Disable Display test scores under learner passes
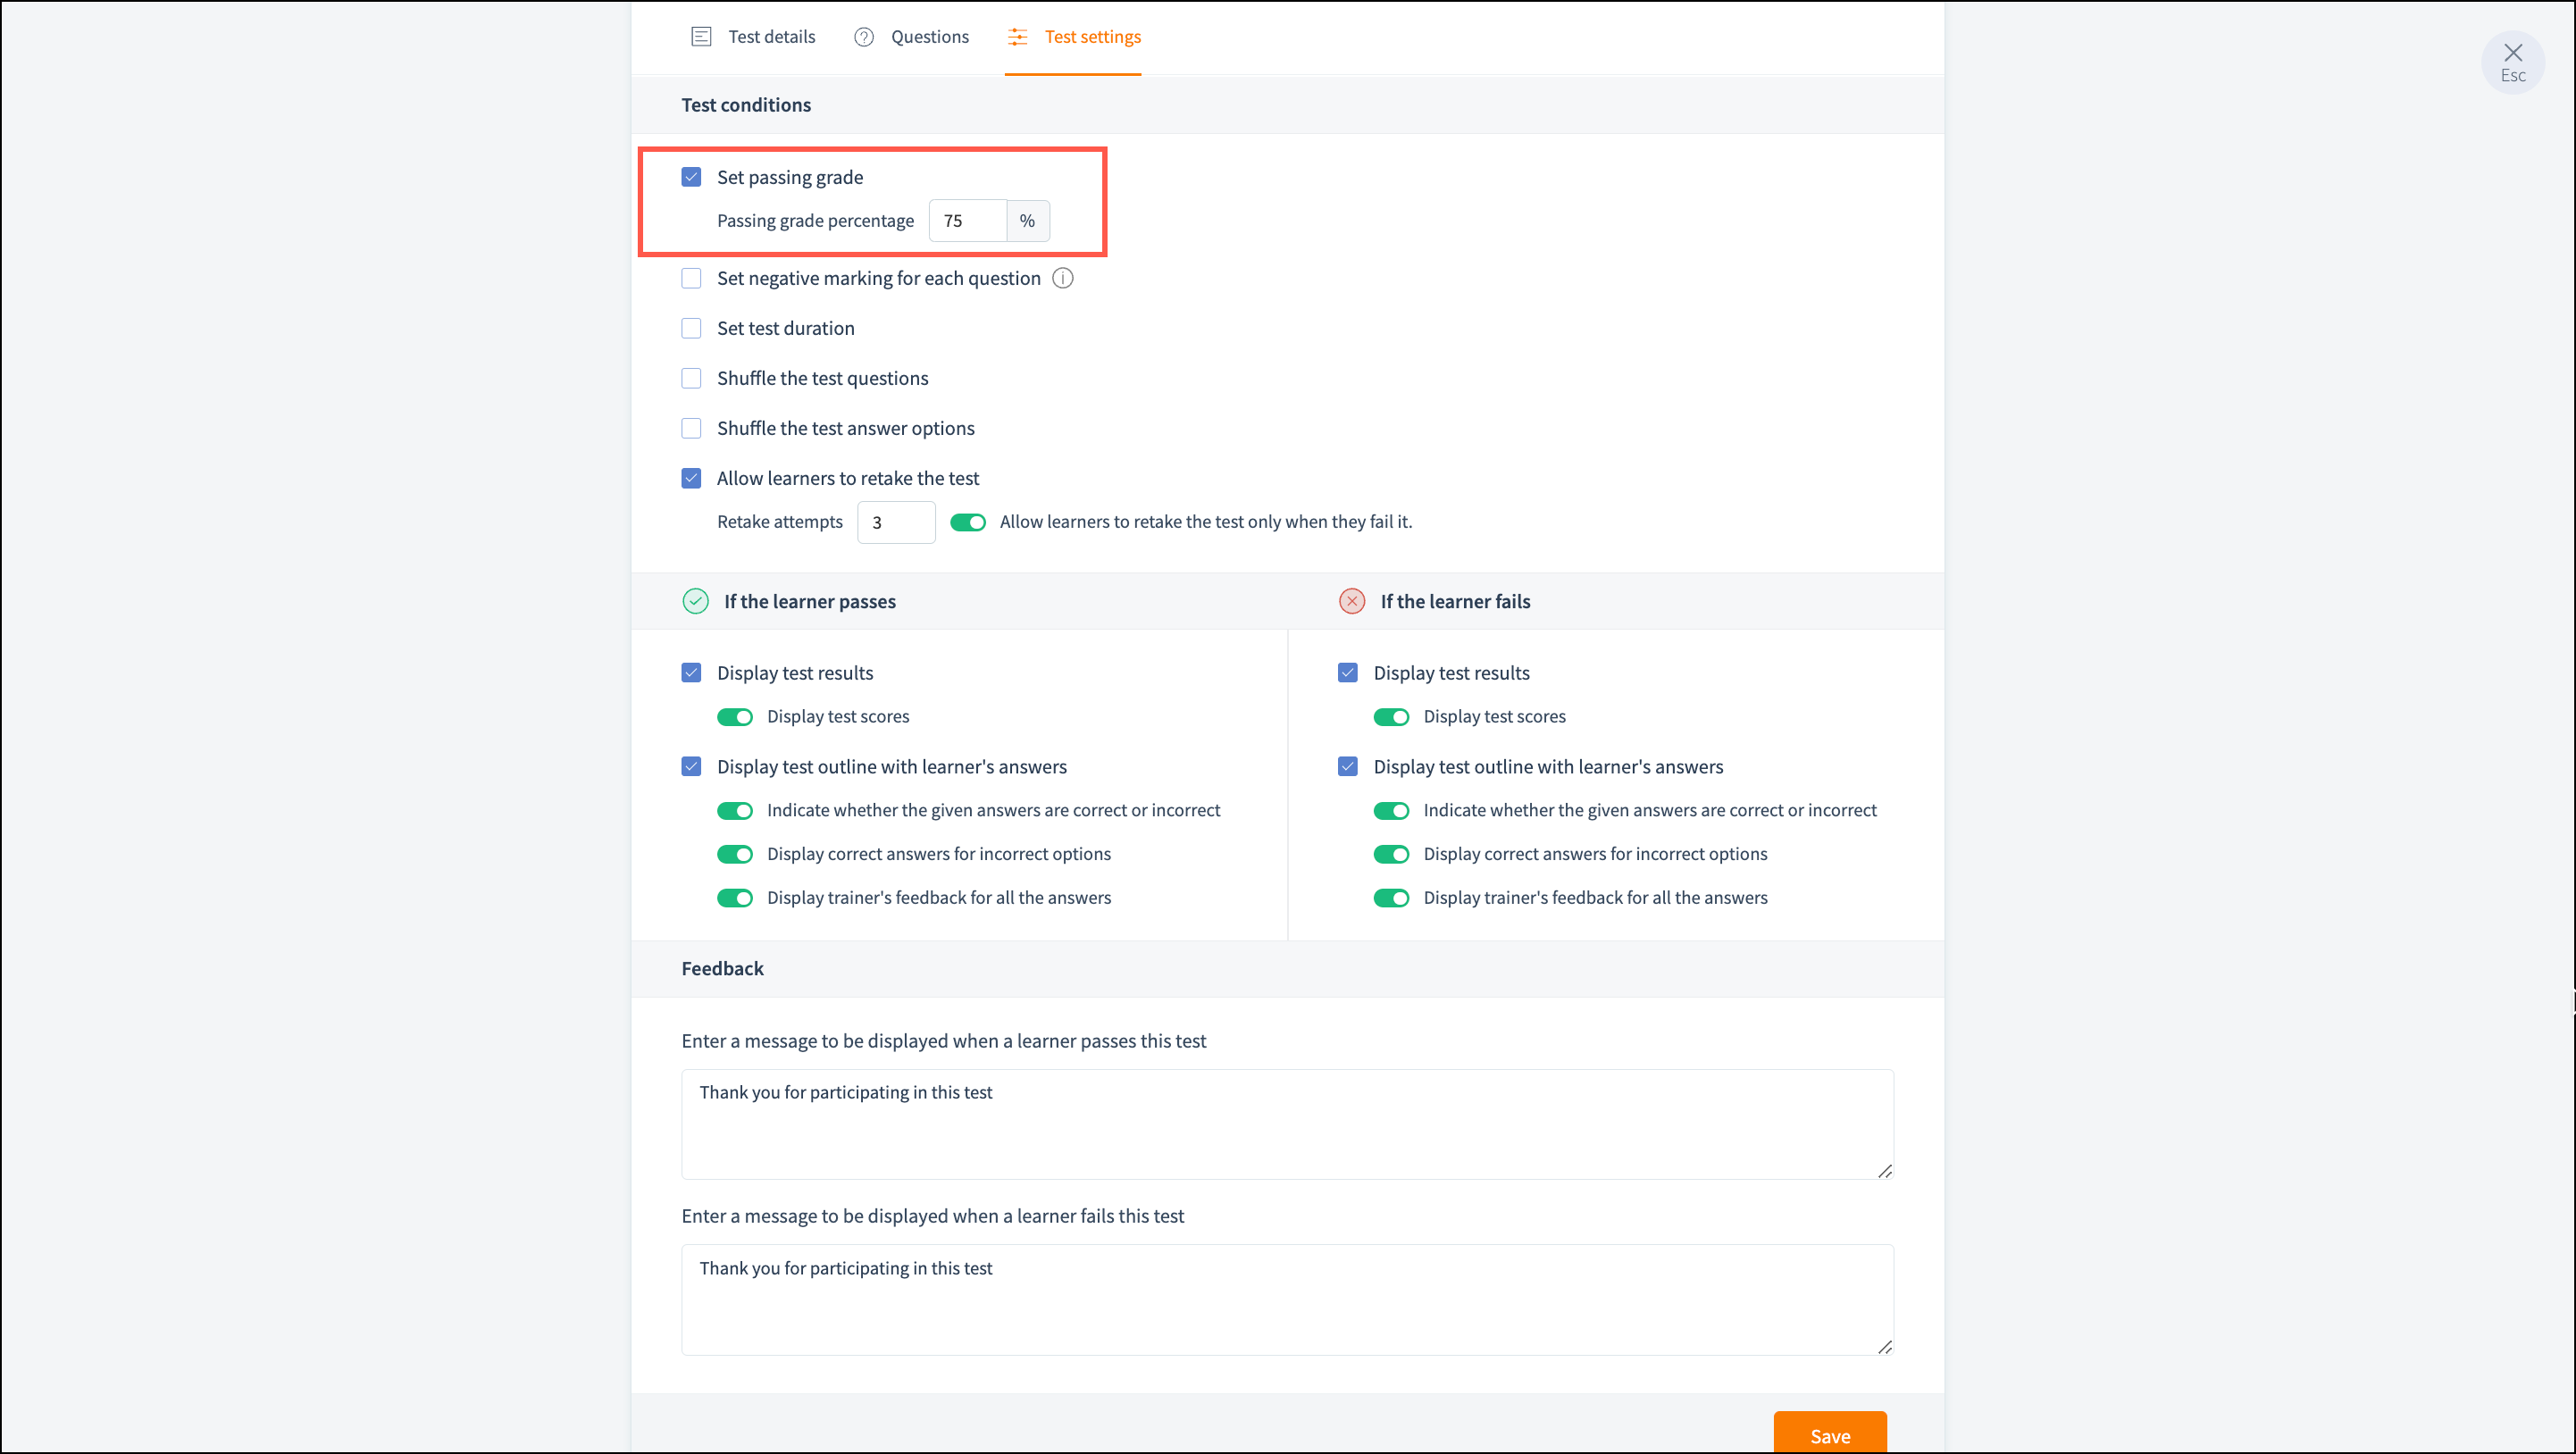The image size is (2576, 1454). (x=734, y=717)
